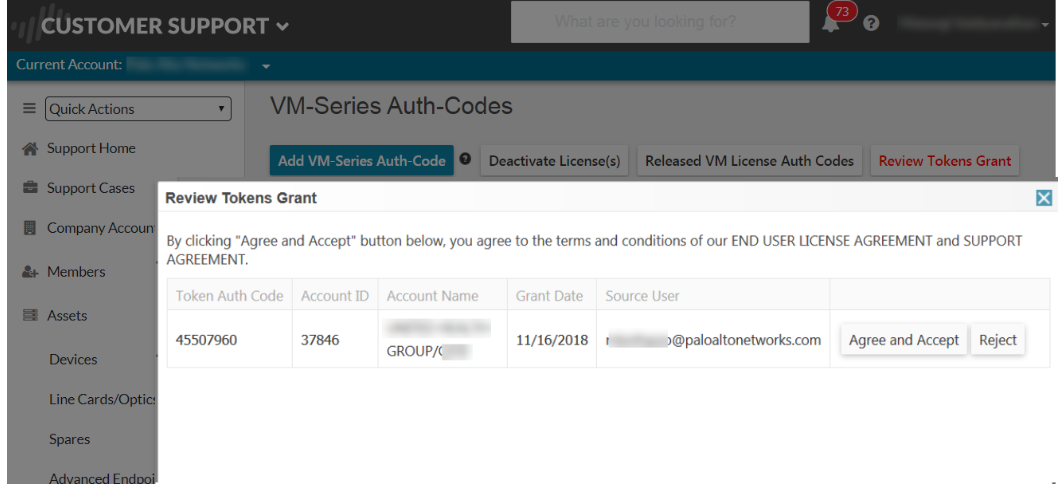Click the Support Cases briefcase icon
Image resolution: width=1062 pixels, height=485 pixels.
pos(30,188)
